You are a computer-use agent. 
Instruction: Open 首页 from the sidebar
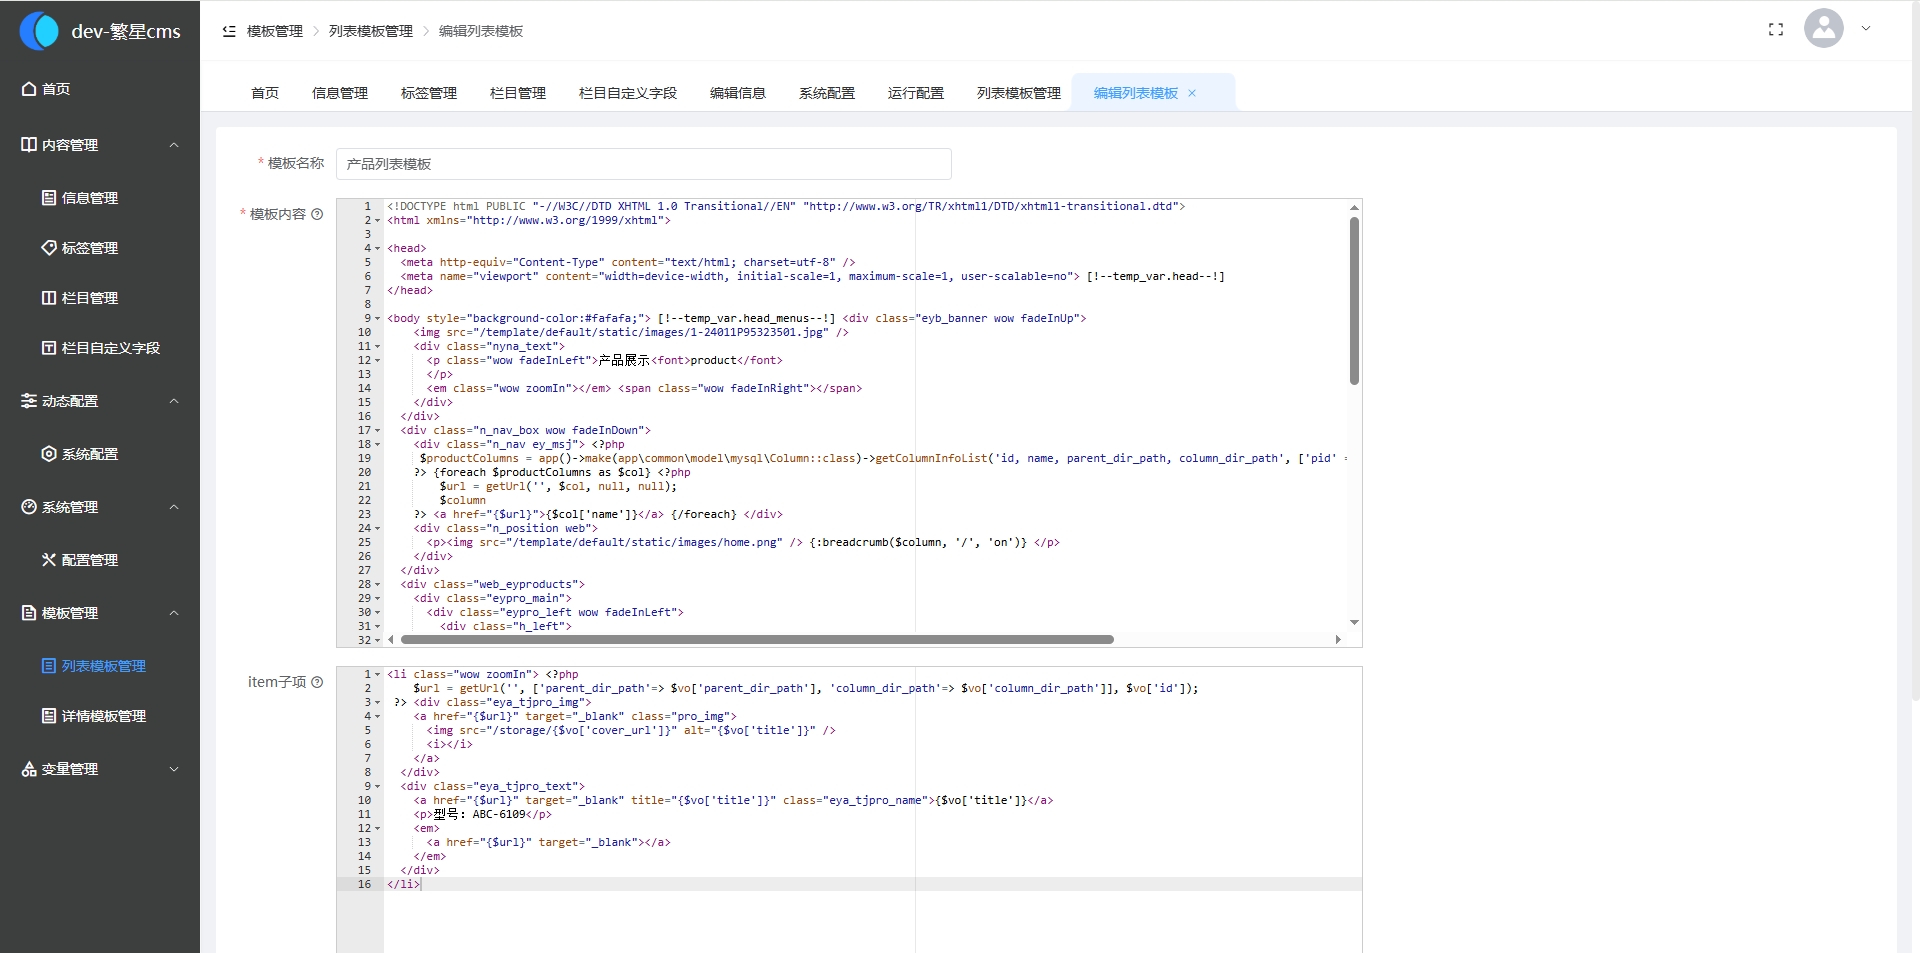coord(56,89)
